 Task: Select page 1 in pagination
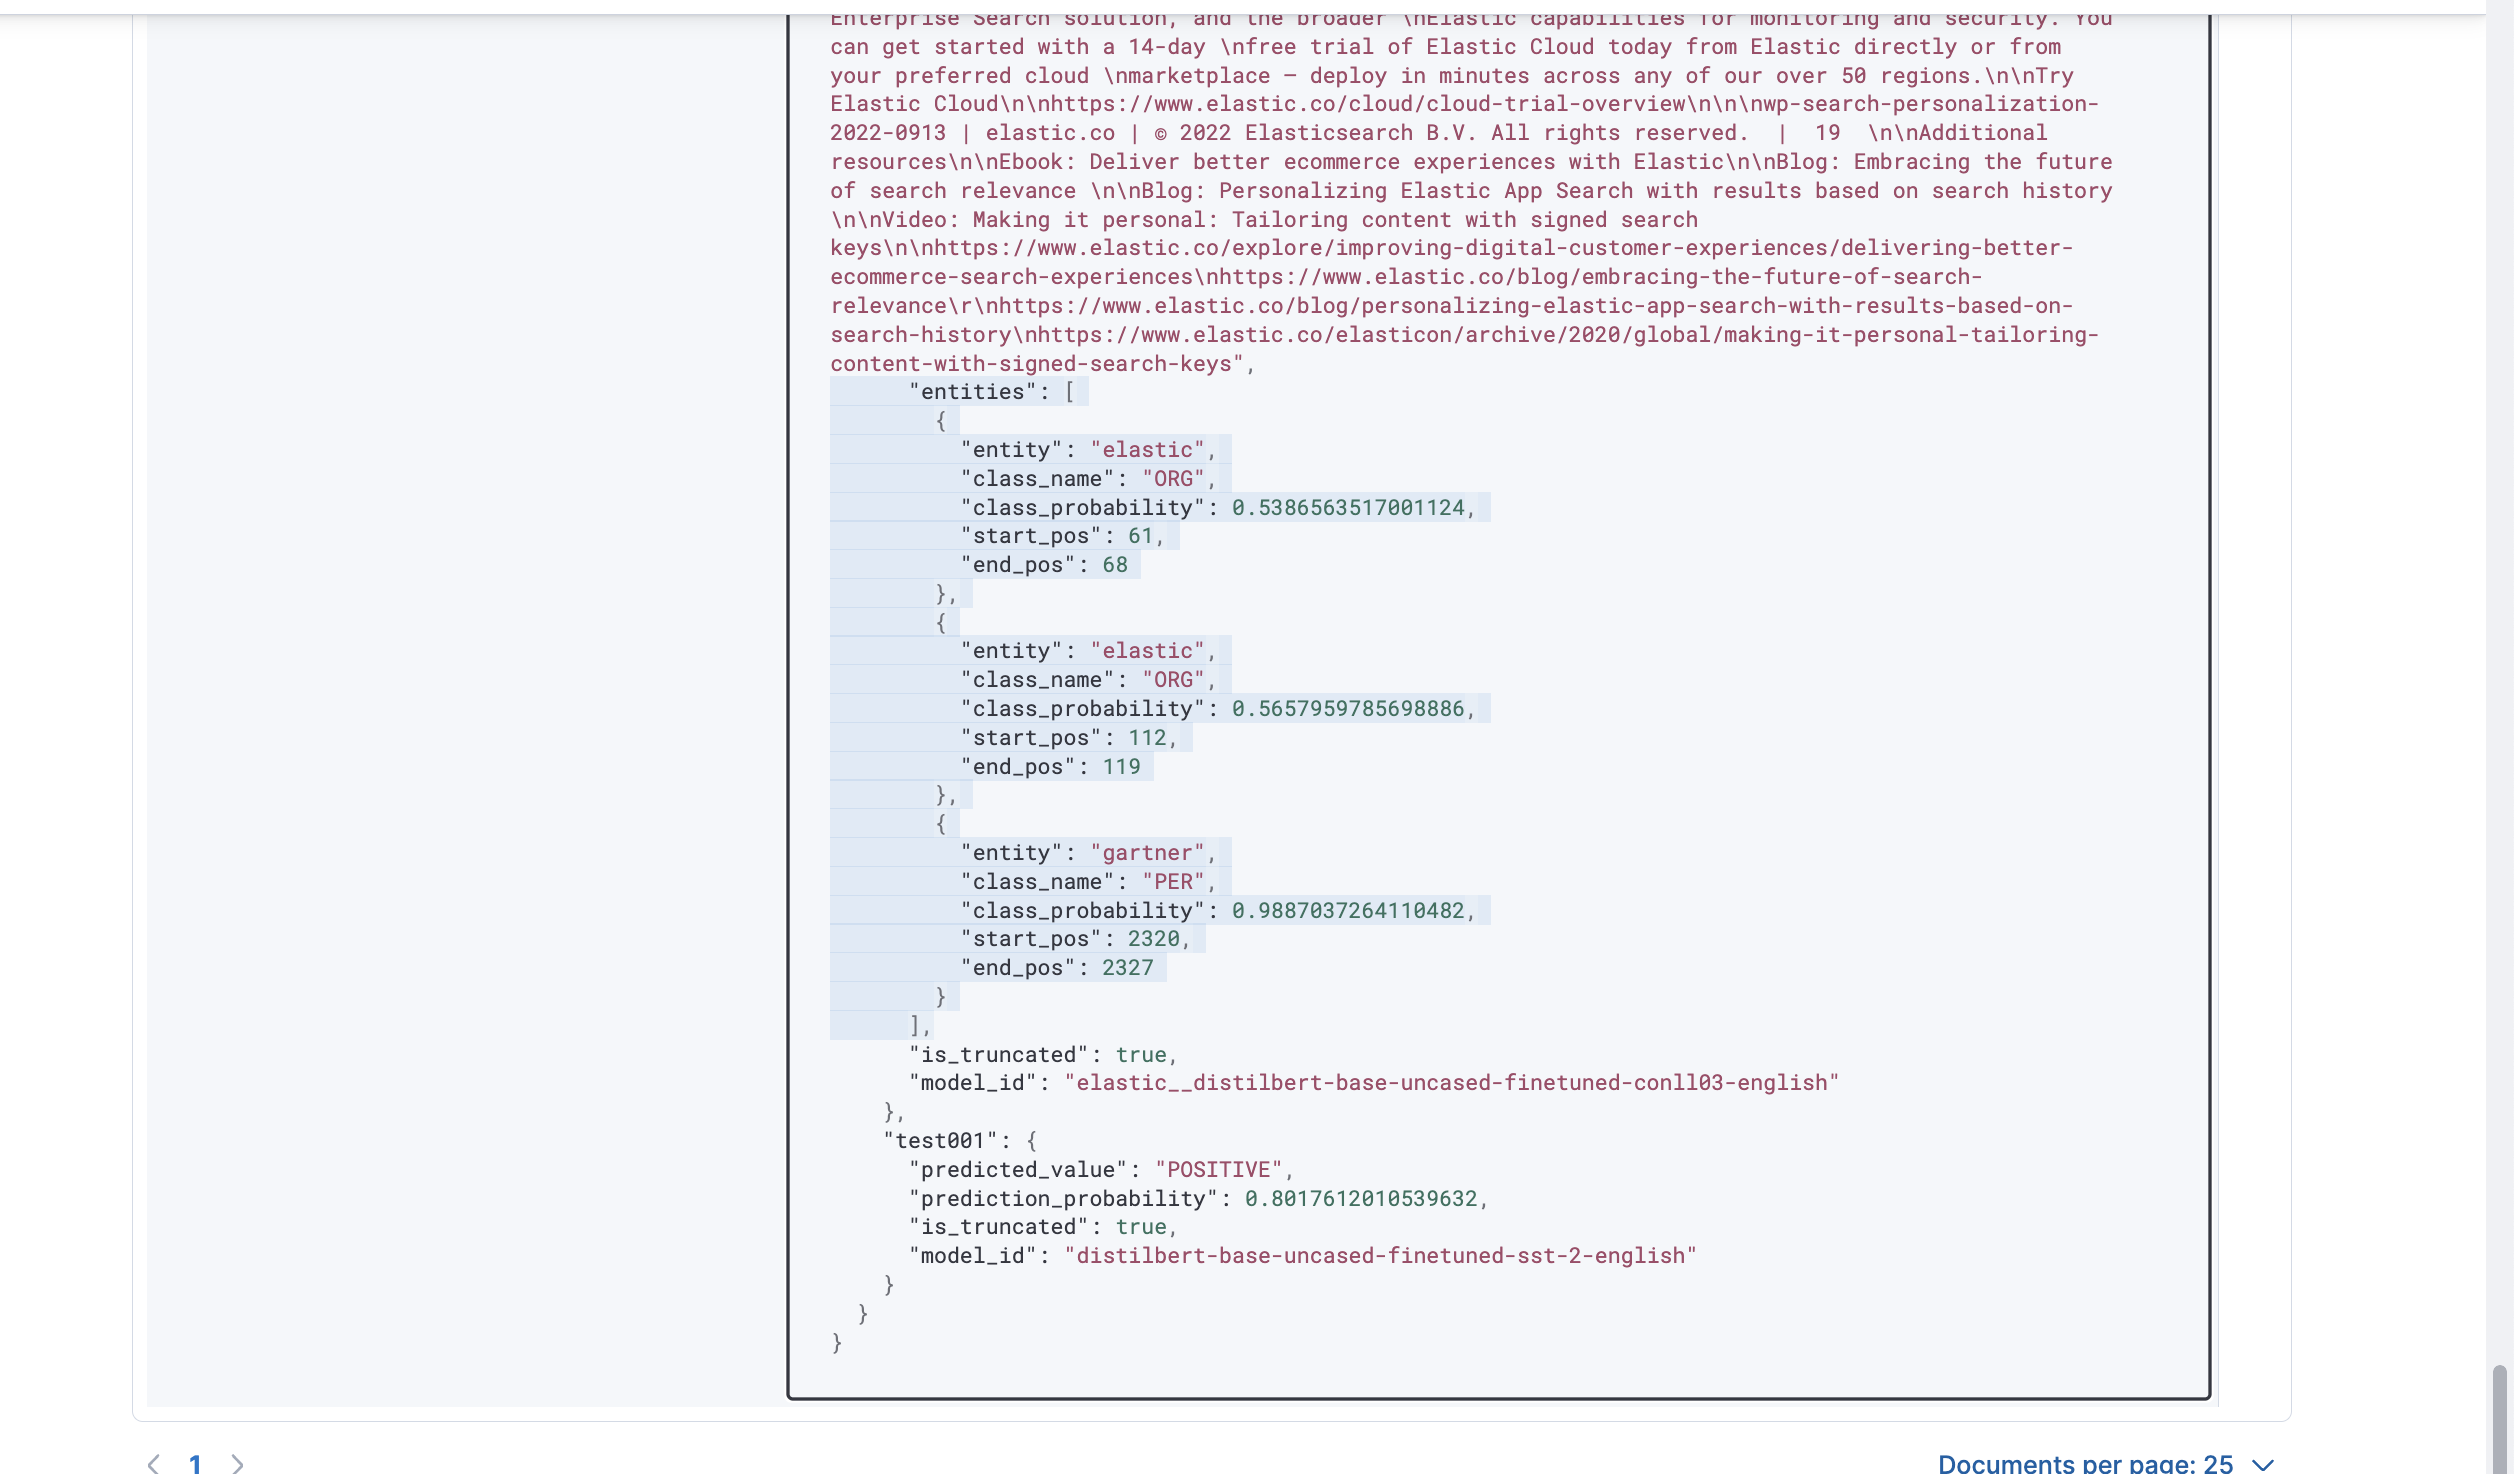[195, 1464]
